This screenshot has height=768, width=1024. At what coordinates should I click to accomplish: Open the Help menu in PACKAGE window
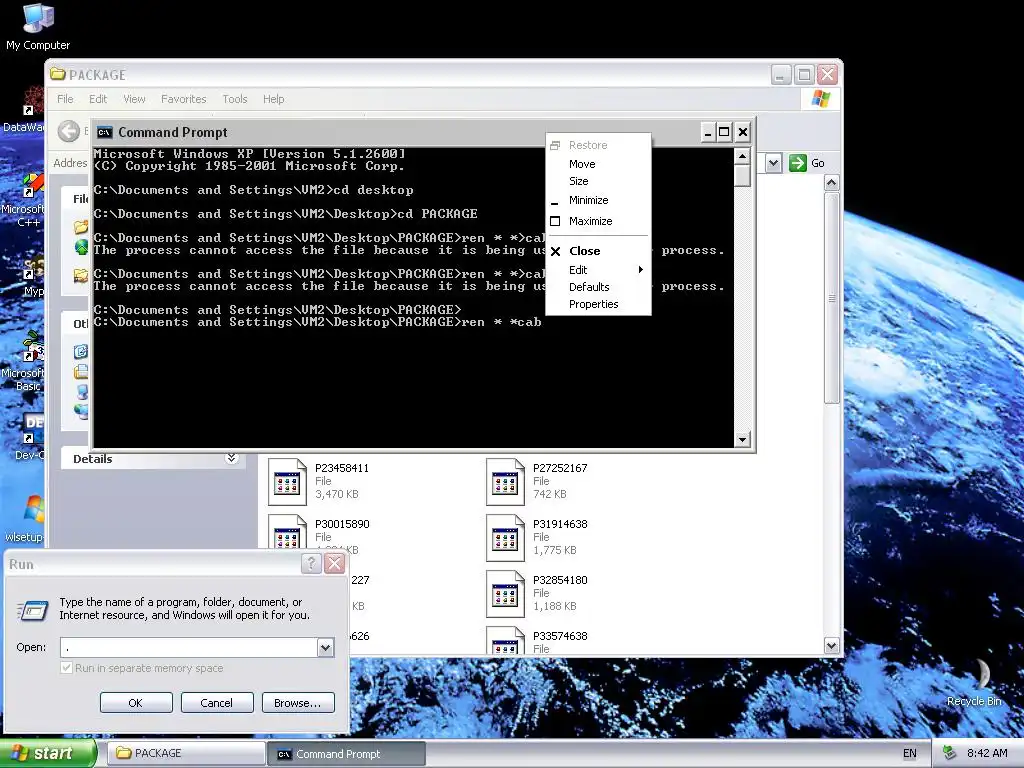coord(273,99)
